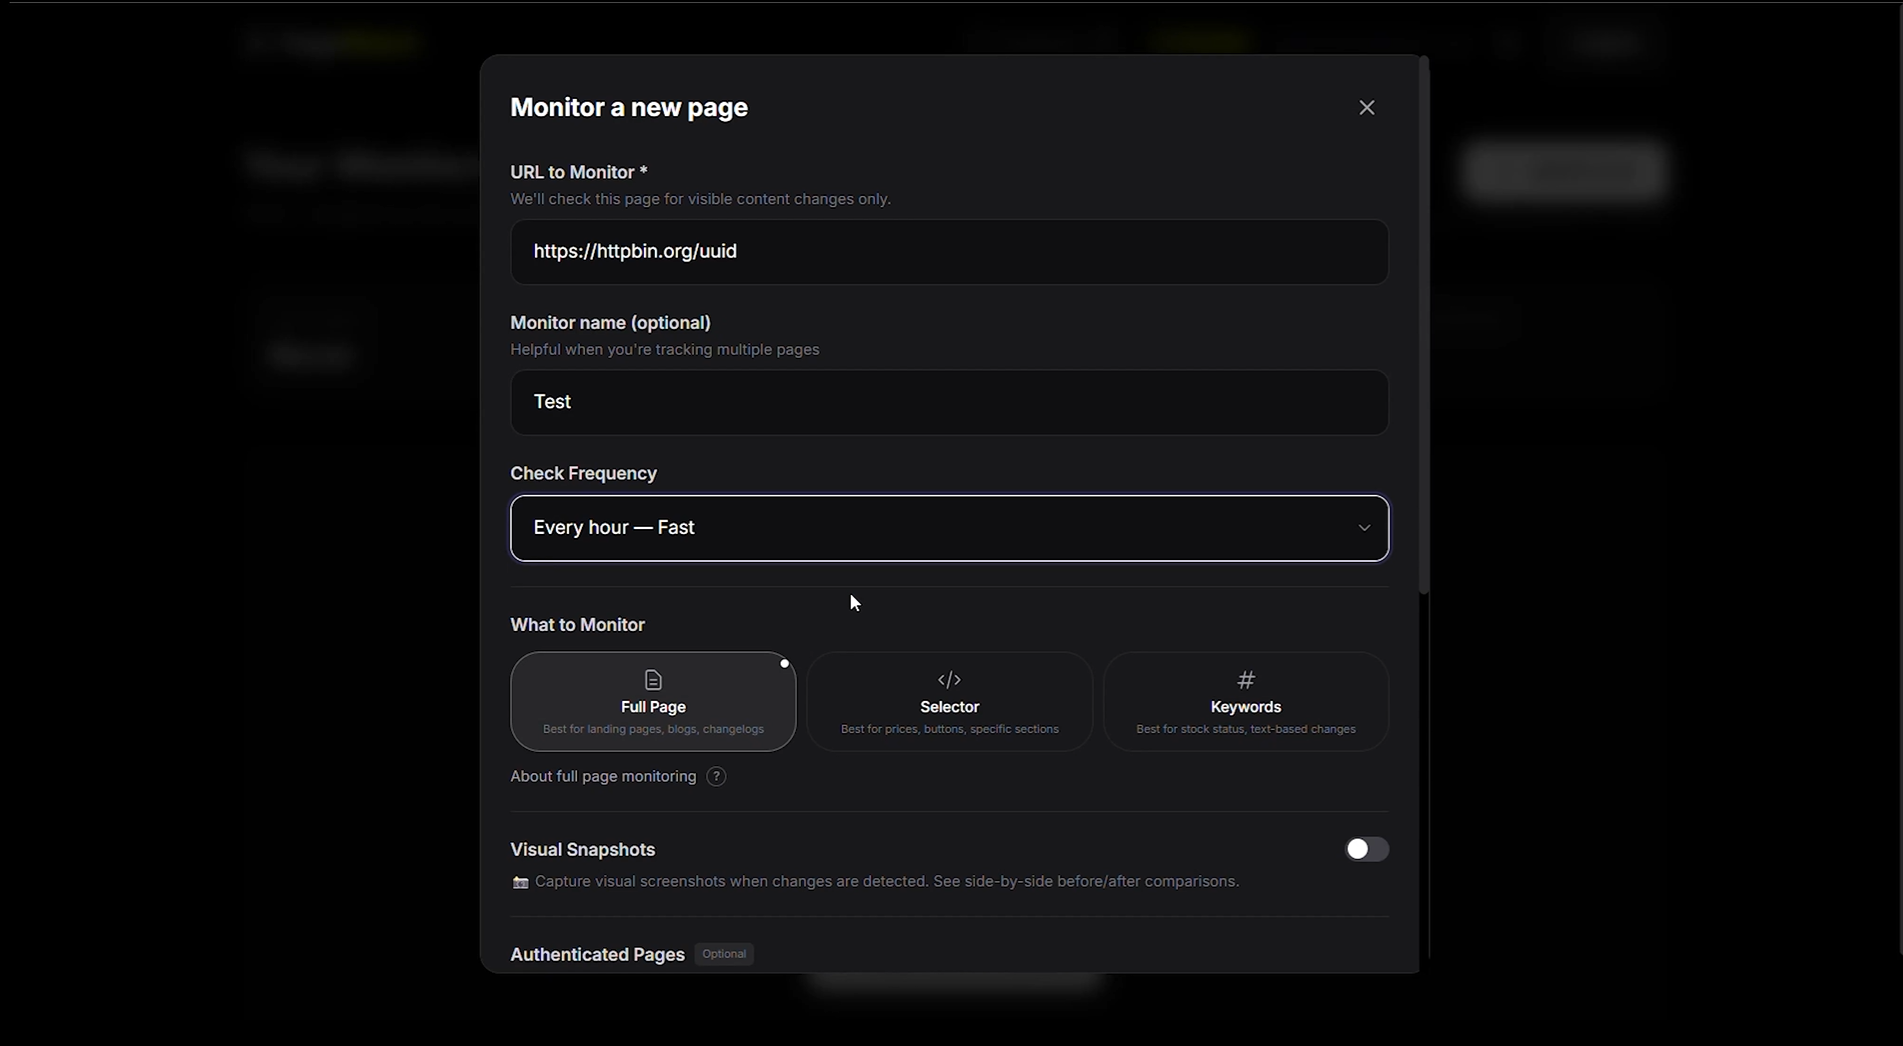Click the What to Monitor heading
The height and width of the screenshot is (1046, 1903).
coord(577,625)
